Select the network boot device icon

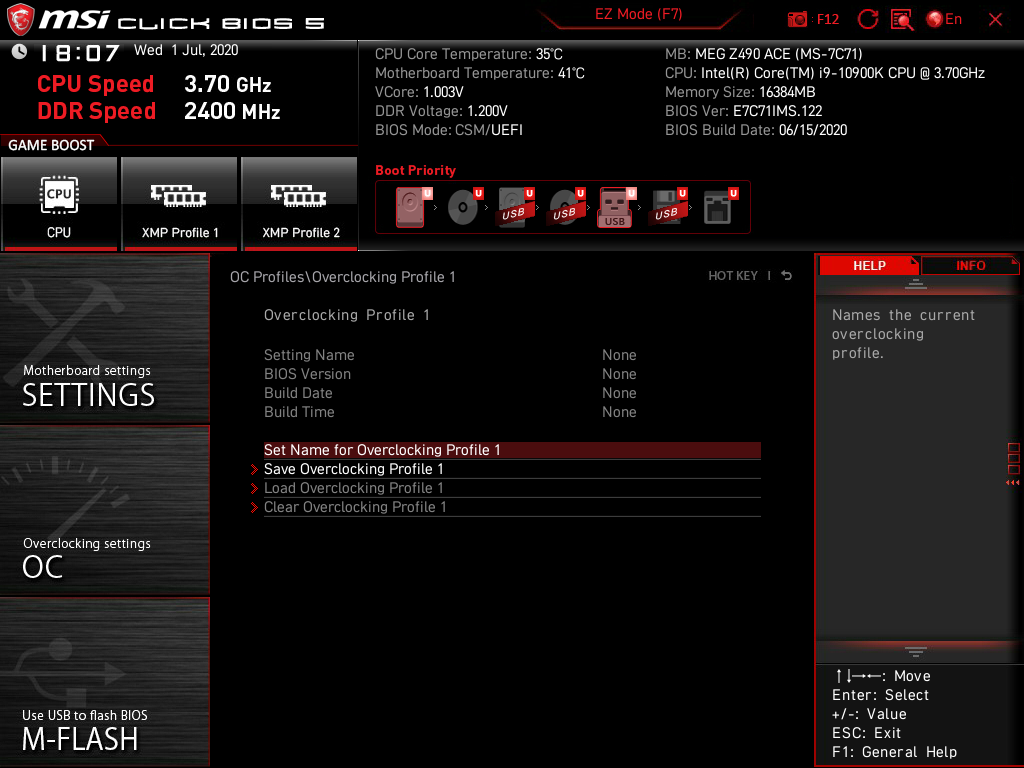(715, 207)
